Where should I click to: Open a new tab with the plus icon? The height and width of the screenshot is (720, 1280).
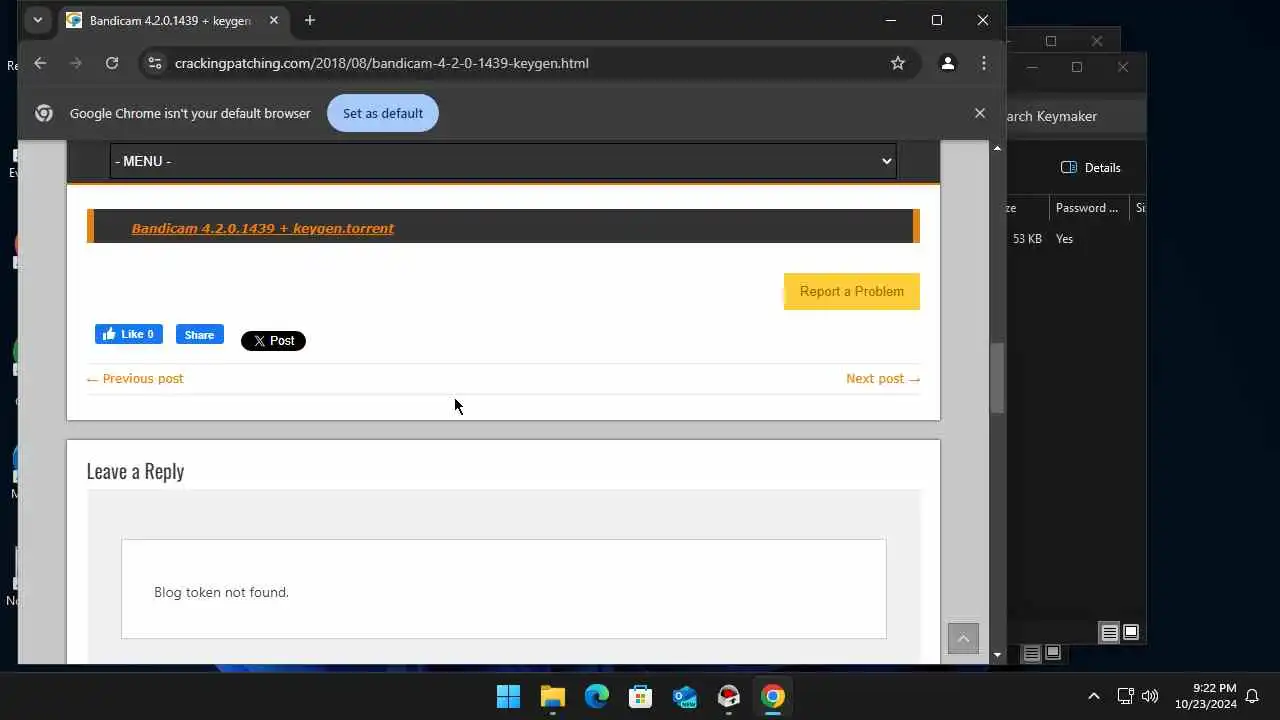click(x=310, y=20)
